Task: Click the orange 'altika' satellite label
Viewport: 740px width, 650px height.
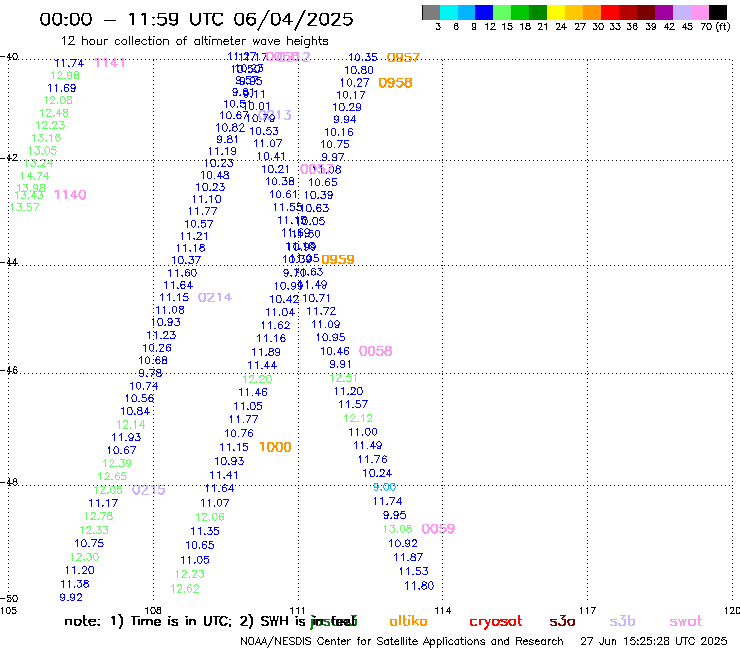Action: pyautogui.click(x=408, y=621)
